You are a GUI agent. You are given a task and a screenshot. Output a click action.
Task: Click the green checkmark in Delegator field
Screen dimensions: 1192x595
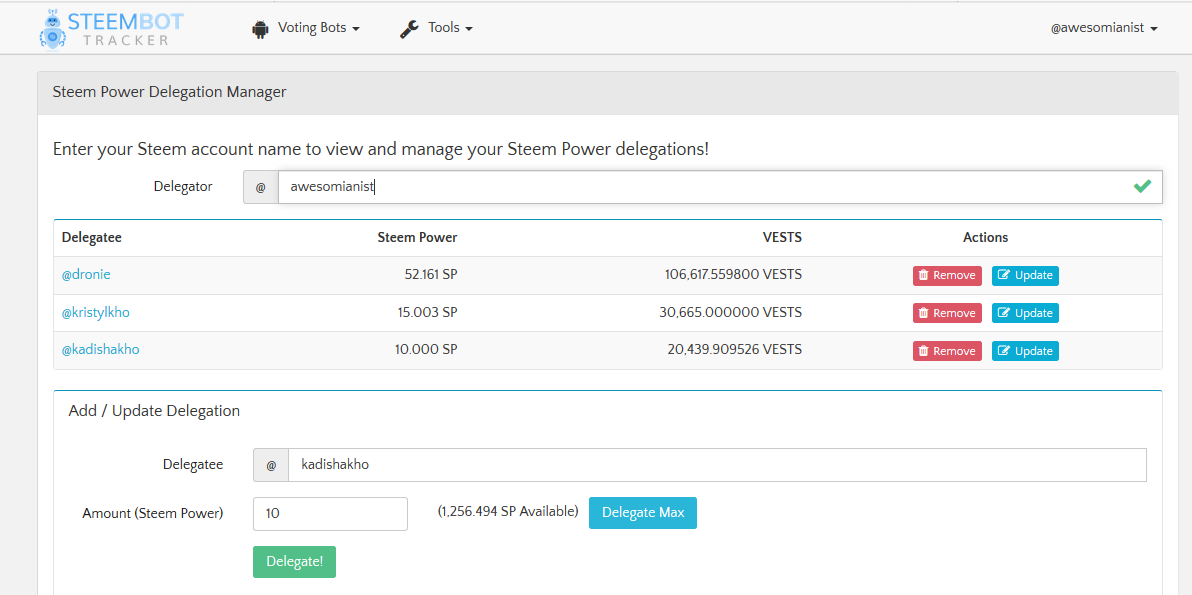(1142, 186)
